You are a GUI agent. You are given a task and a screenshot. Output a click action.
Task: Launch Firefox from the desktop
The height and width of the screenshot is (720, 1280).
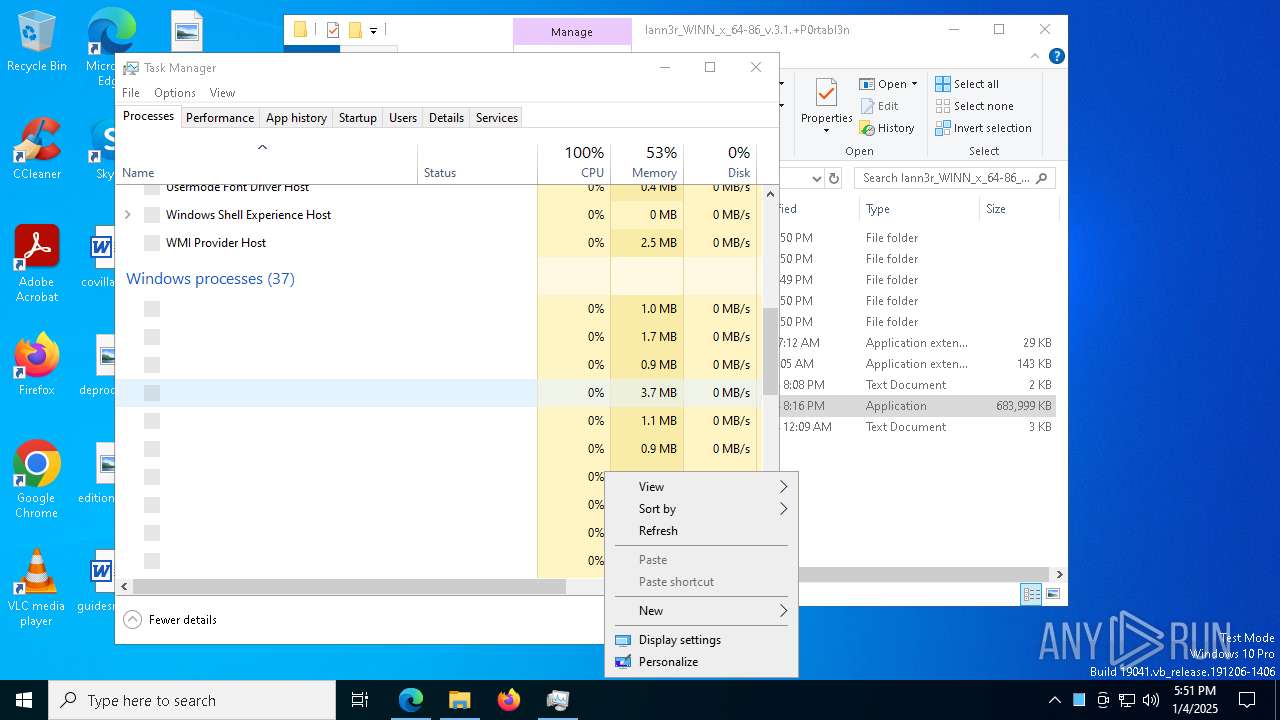click(x=37, y=365)
